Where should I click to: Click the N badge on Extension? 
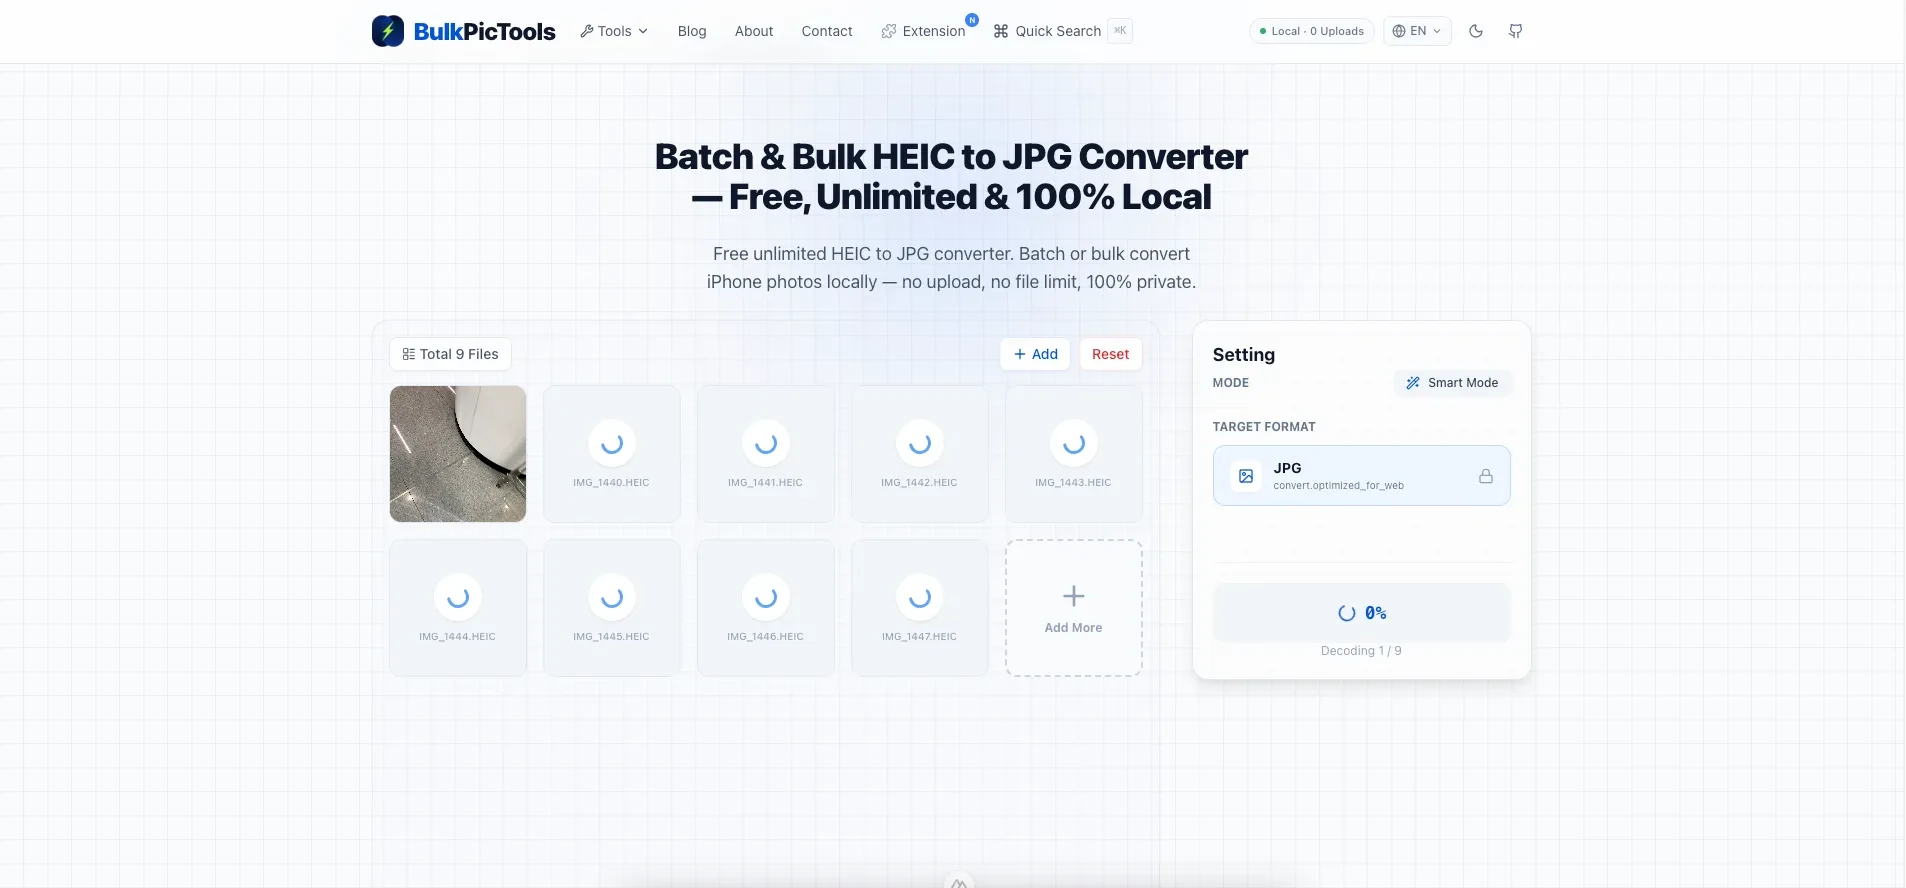click(x=971, y=20)
